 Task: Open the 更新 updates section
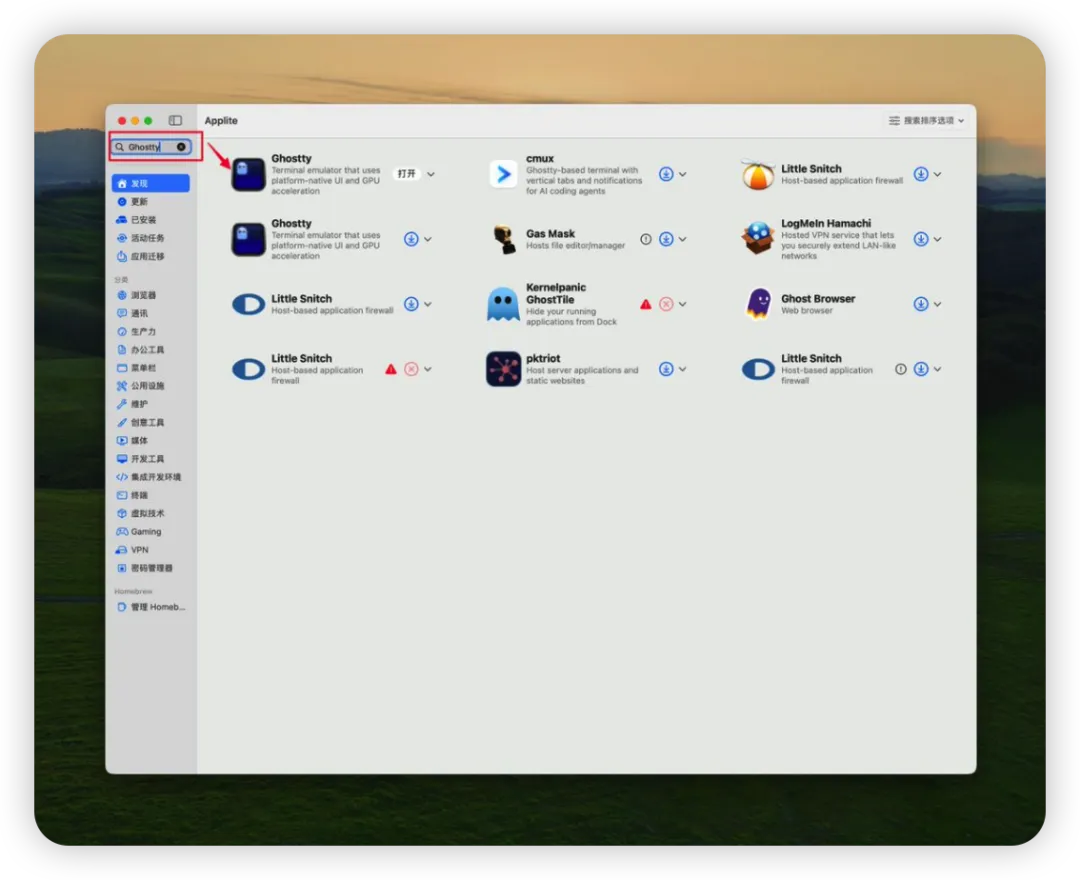151,202
